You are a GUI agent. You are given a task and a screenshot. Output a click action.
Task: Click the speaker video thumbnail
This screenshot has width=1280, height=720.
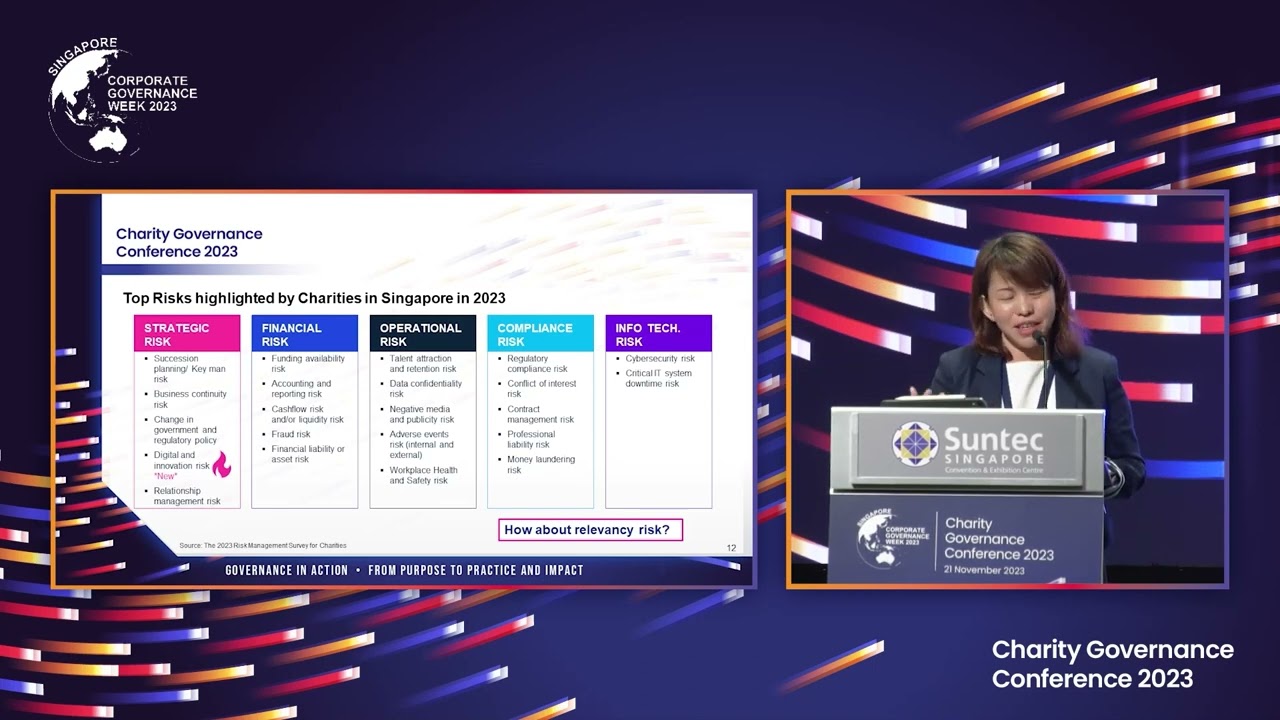point(1007,388)
